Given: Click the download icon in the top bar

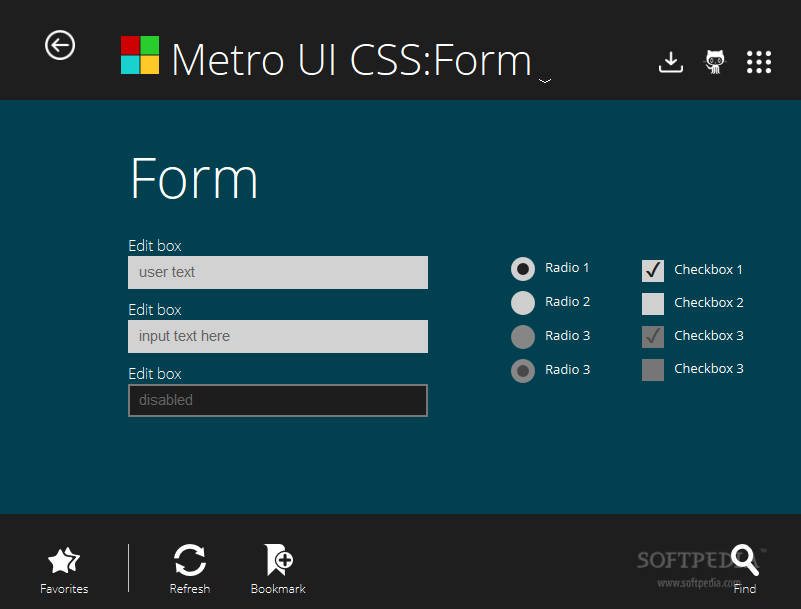Looking at the screenshot, I should pyautogui.click(x=670, y=61).
